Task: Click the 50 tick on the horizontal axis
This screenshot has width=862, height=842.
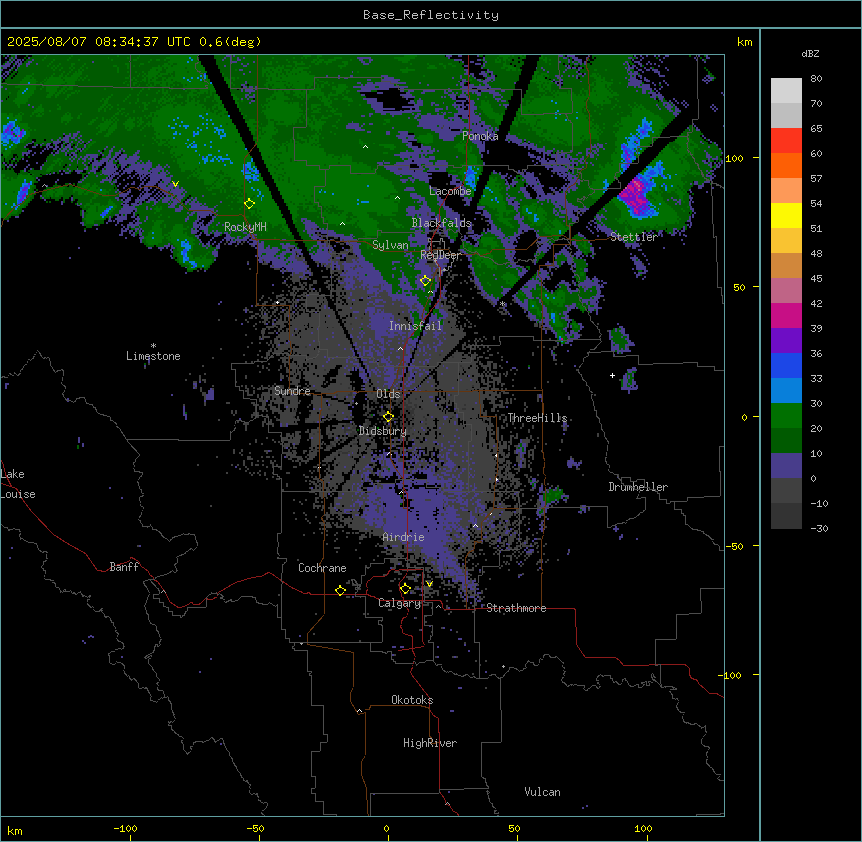Action: tap(514, 828)
